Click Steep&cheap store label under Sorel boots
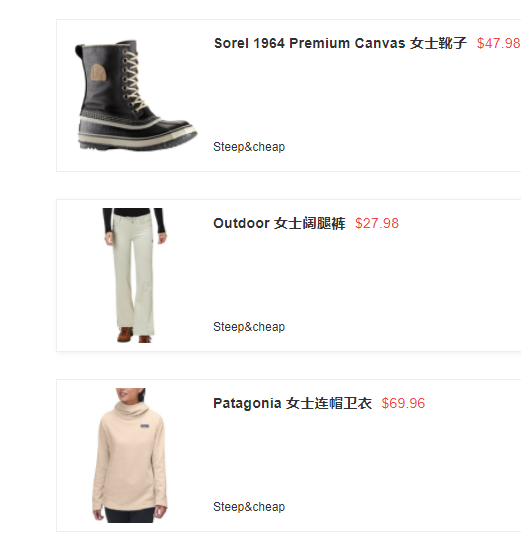This screenshot has width=521, height=535. point(249,147)
